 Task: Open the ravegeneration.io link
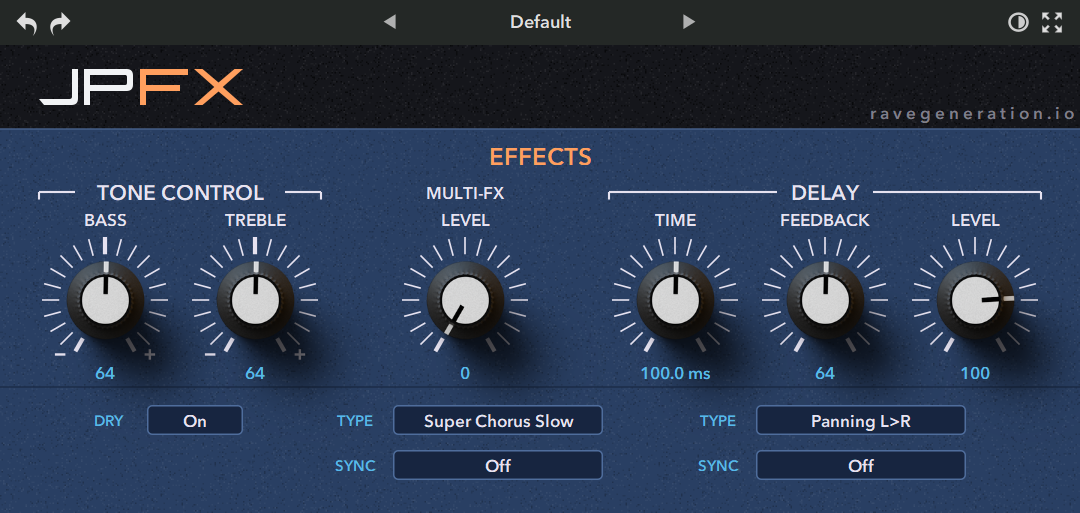(972, 114)
